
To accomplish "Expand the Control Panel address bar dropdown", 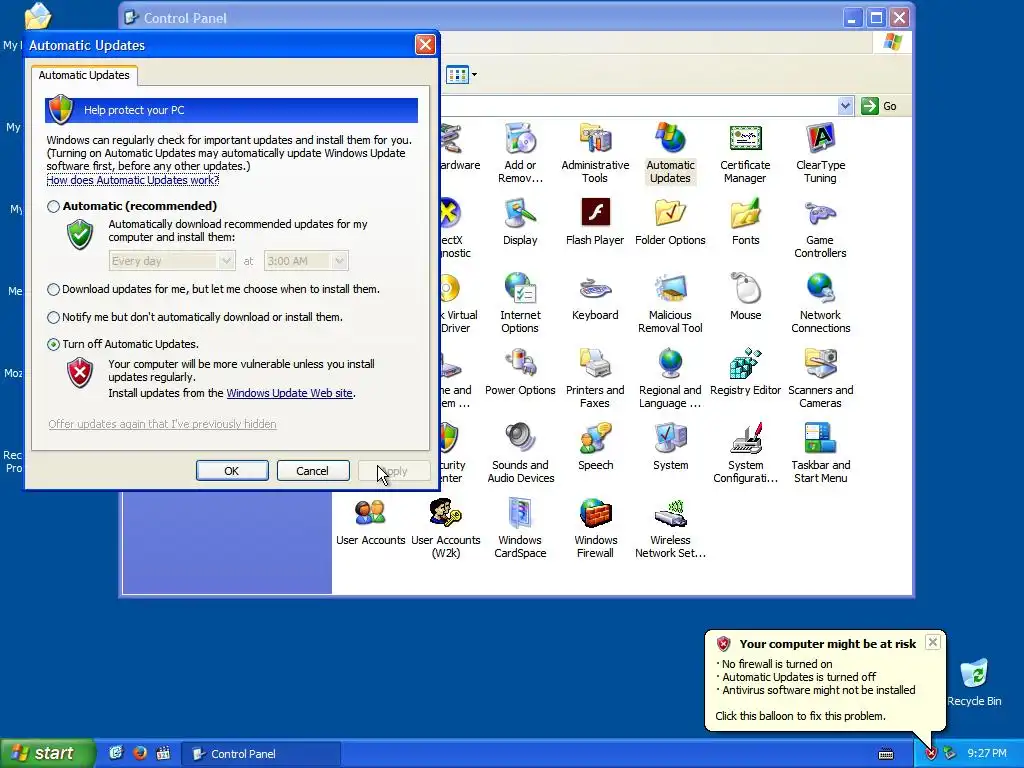I will point(845,106).
